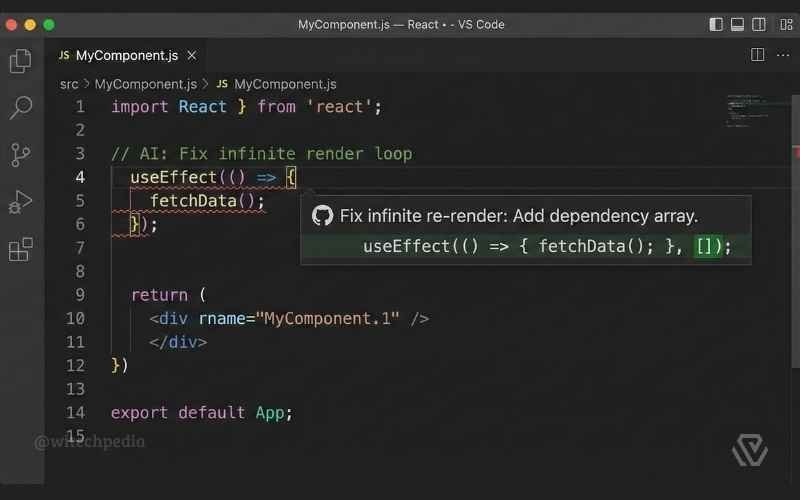
Task: Expand the src breadcrumb segment
Action: [69, 84]
